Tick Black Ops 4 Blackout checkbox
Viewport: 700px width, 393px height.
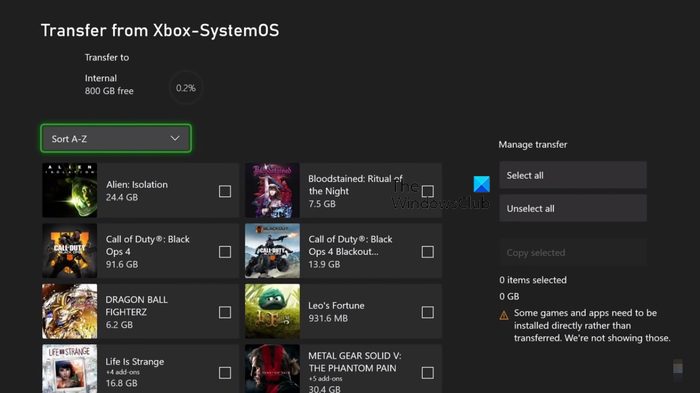(428, 252)
